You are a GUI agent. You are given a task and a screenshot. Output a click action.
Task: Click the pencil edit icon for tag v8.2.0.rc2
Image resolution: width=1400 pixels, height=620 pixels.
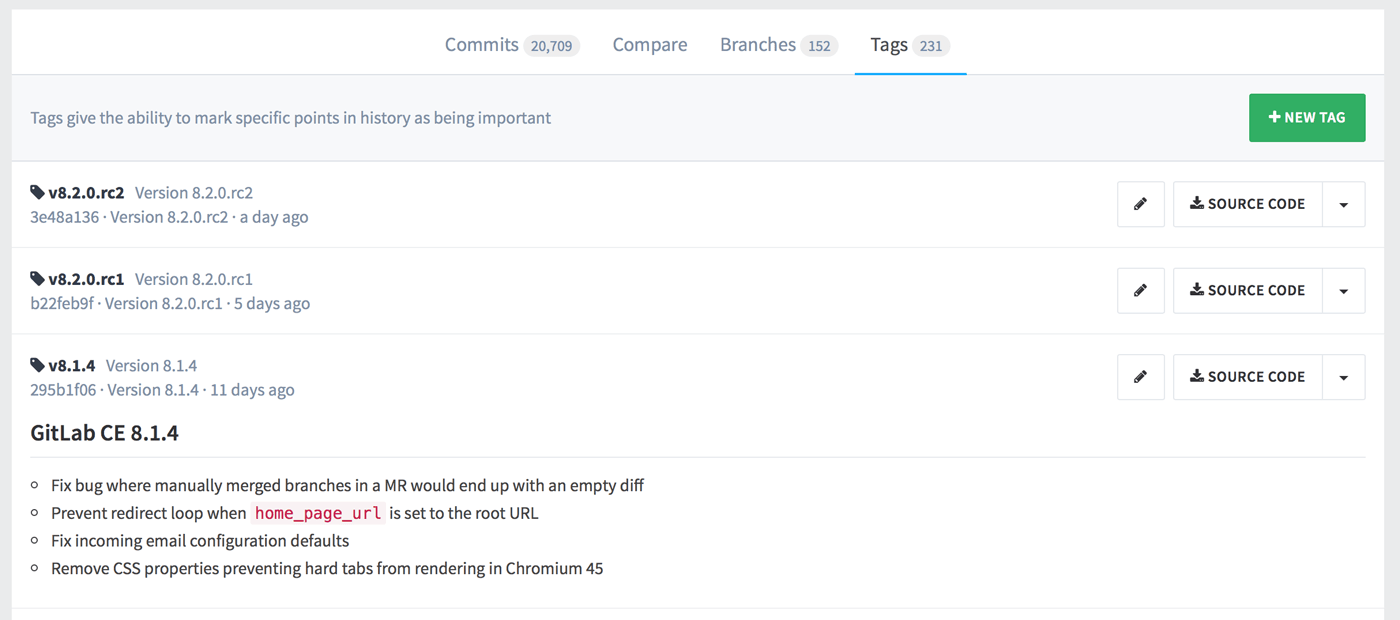coord(1140,204)
